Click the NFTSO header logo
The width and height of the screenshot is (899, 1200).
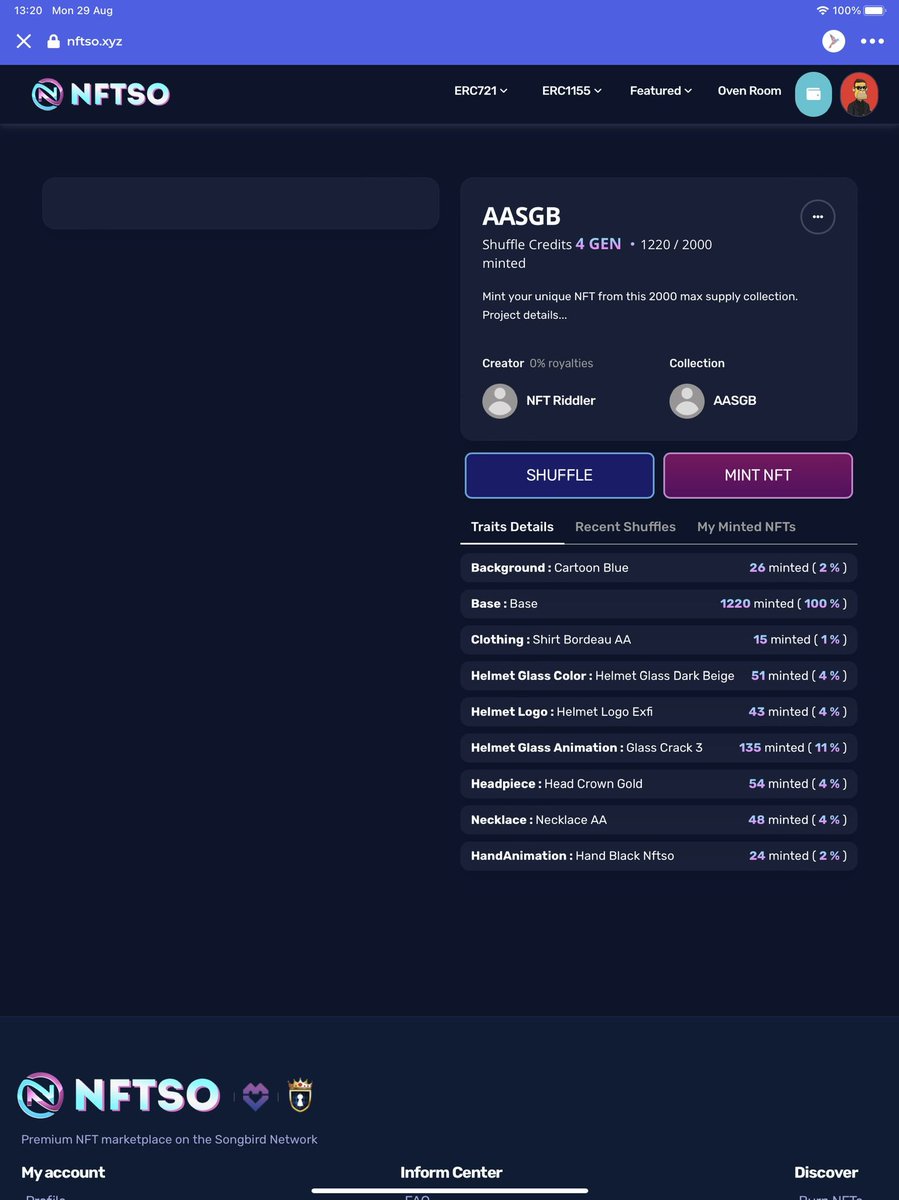(100, 94)
